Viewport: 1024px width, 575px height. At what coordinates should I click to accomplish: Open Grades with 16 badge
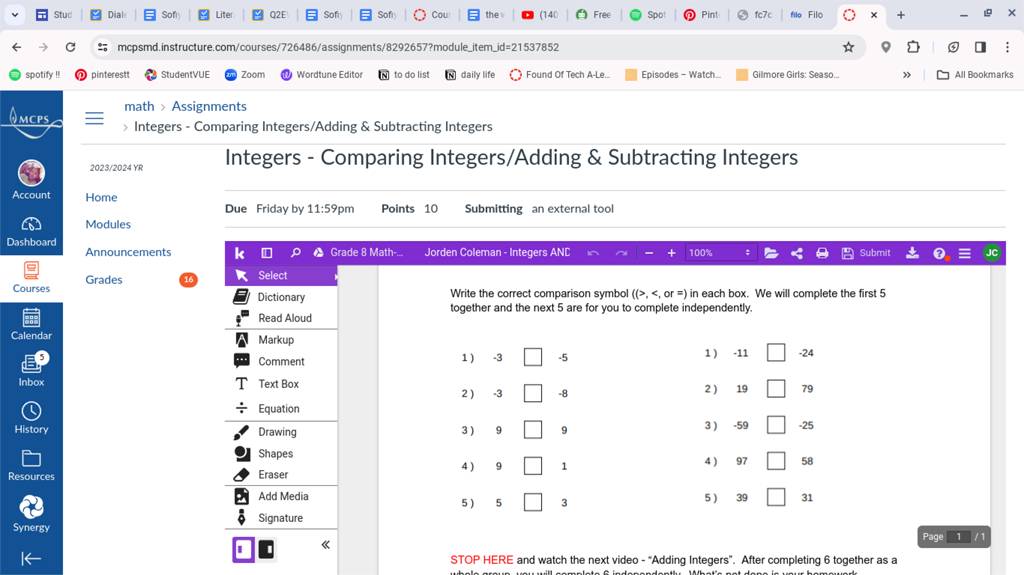(104, 280)
